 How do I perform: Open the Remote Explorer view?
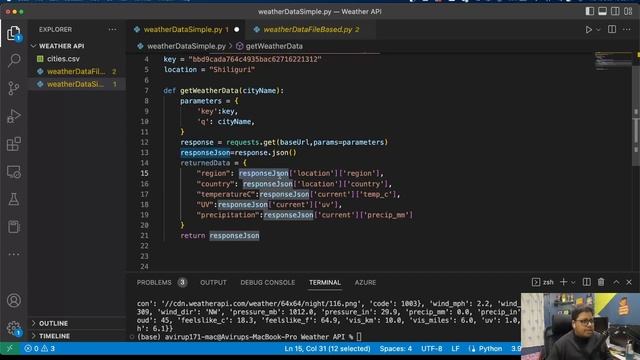(x=14, y=172)
